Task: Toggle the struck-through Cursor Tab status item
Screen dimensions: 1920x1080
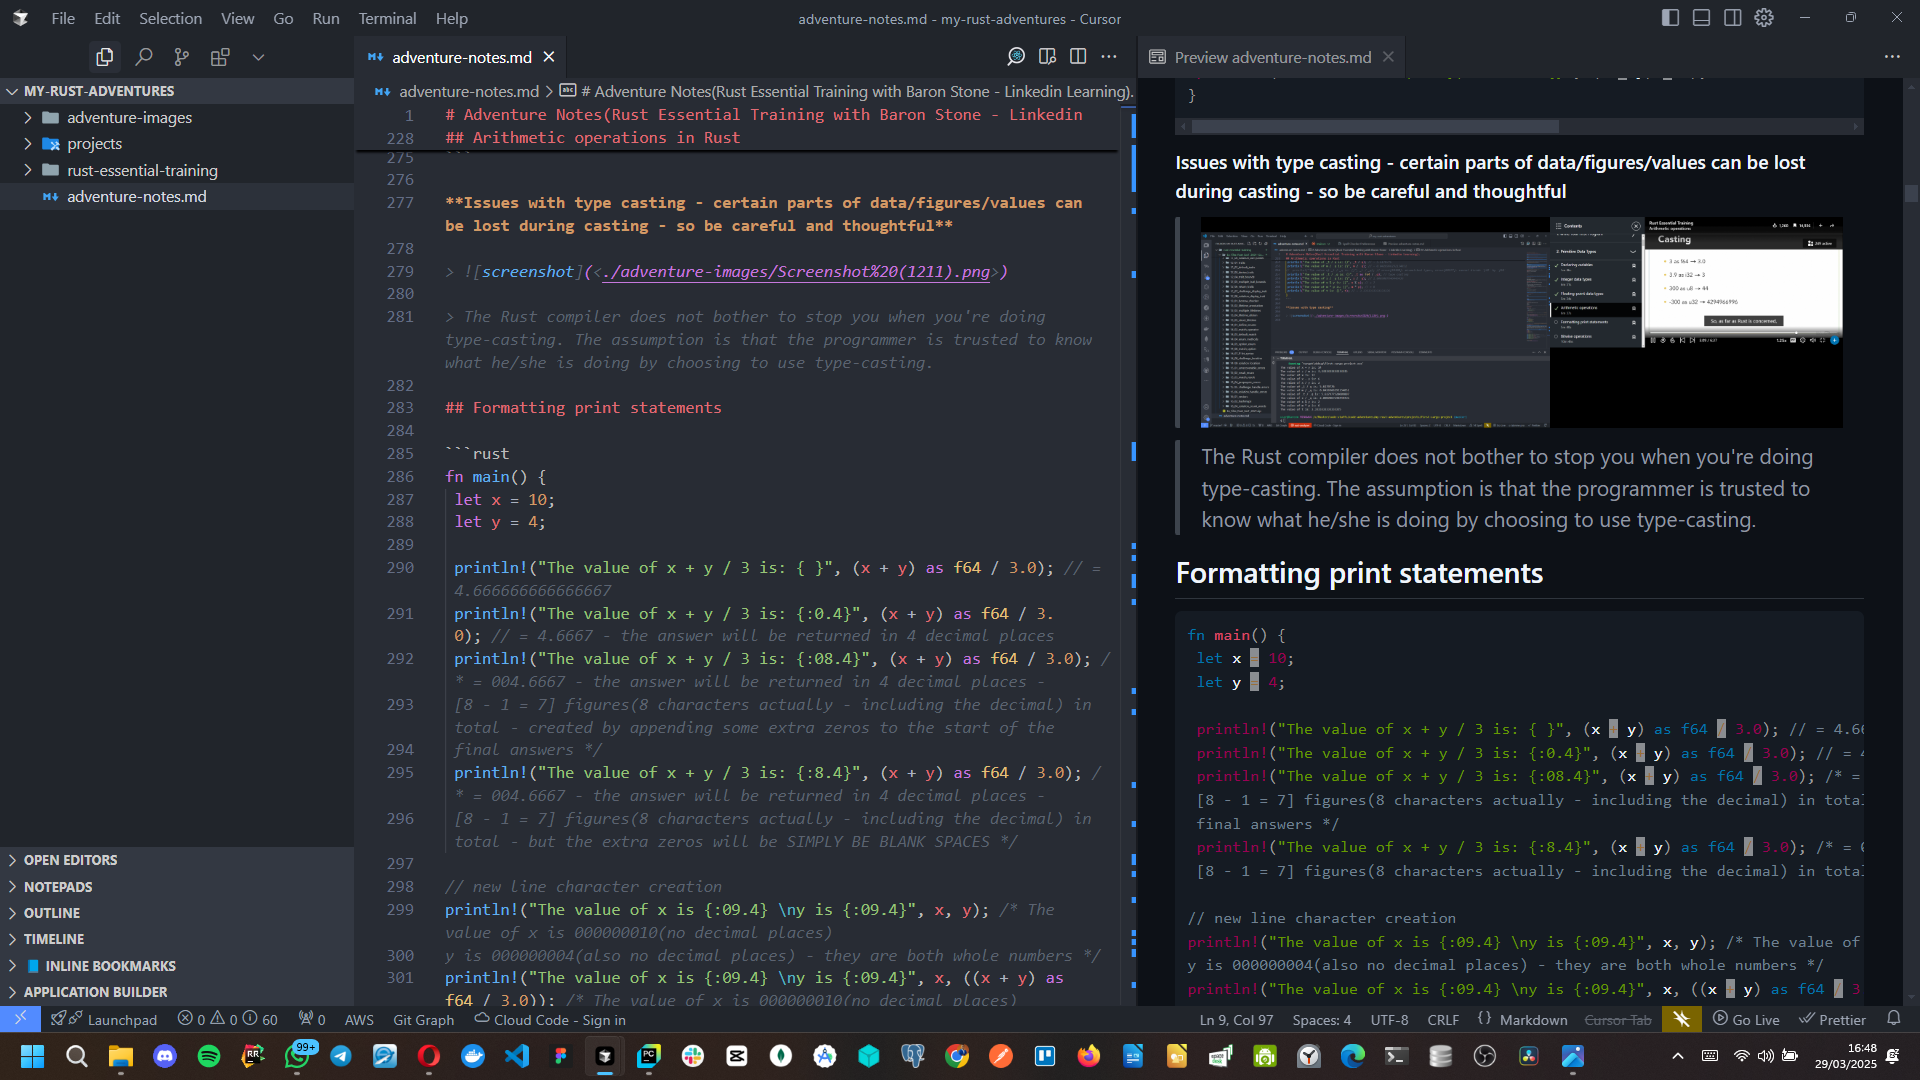Action: pos(1618,1020)
